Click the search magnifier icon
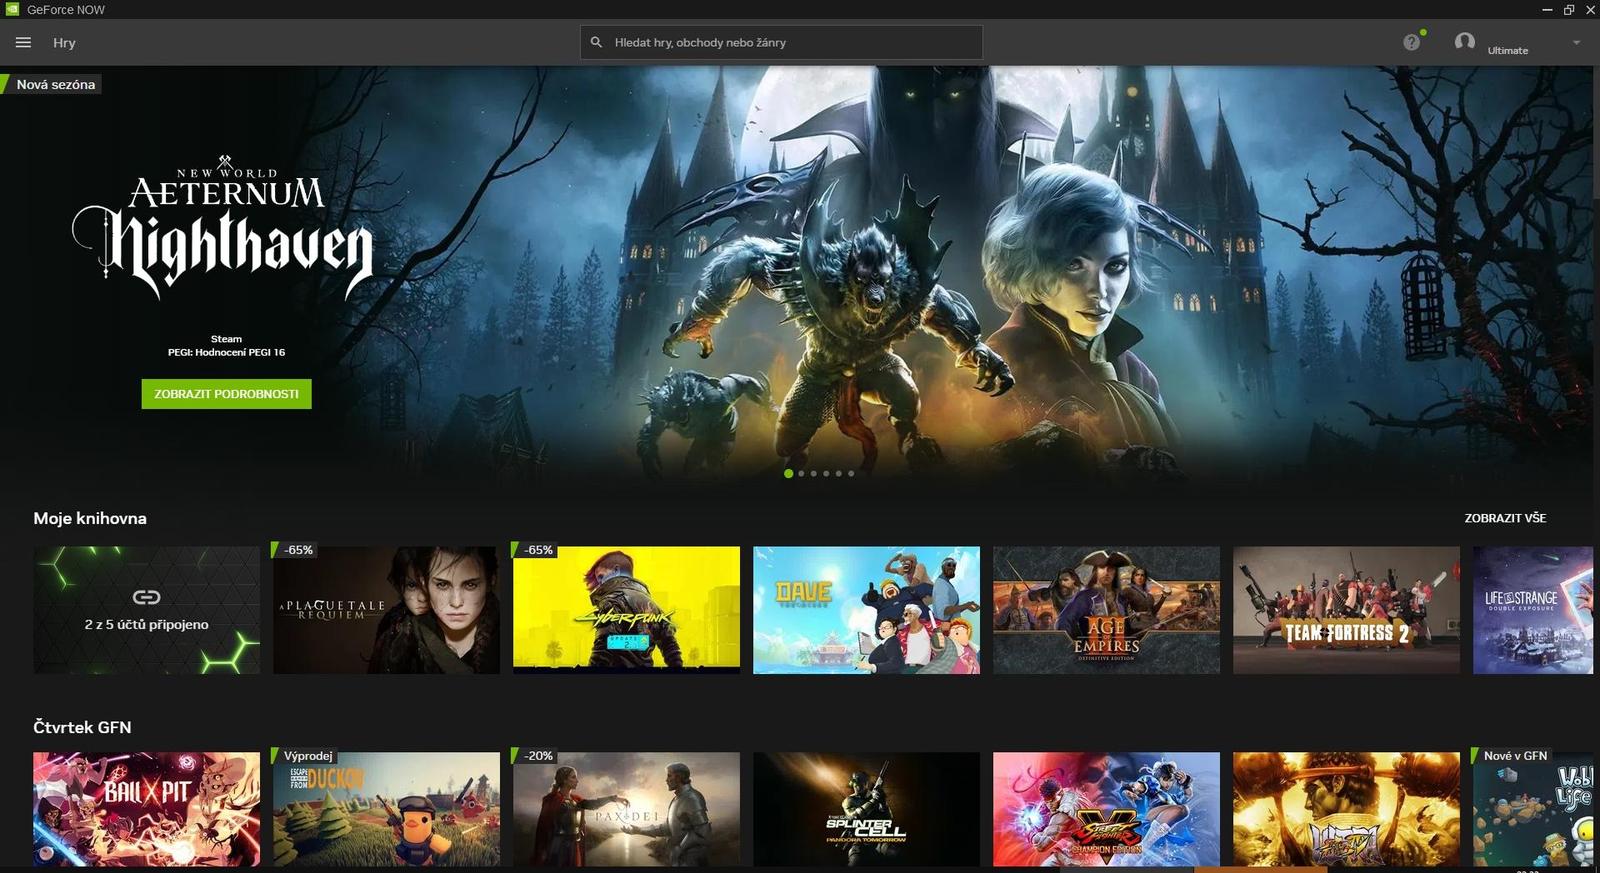 pos(596,43)
